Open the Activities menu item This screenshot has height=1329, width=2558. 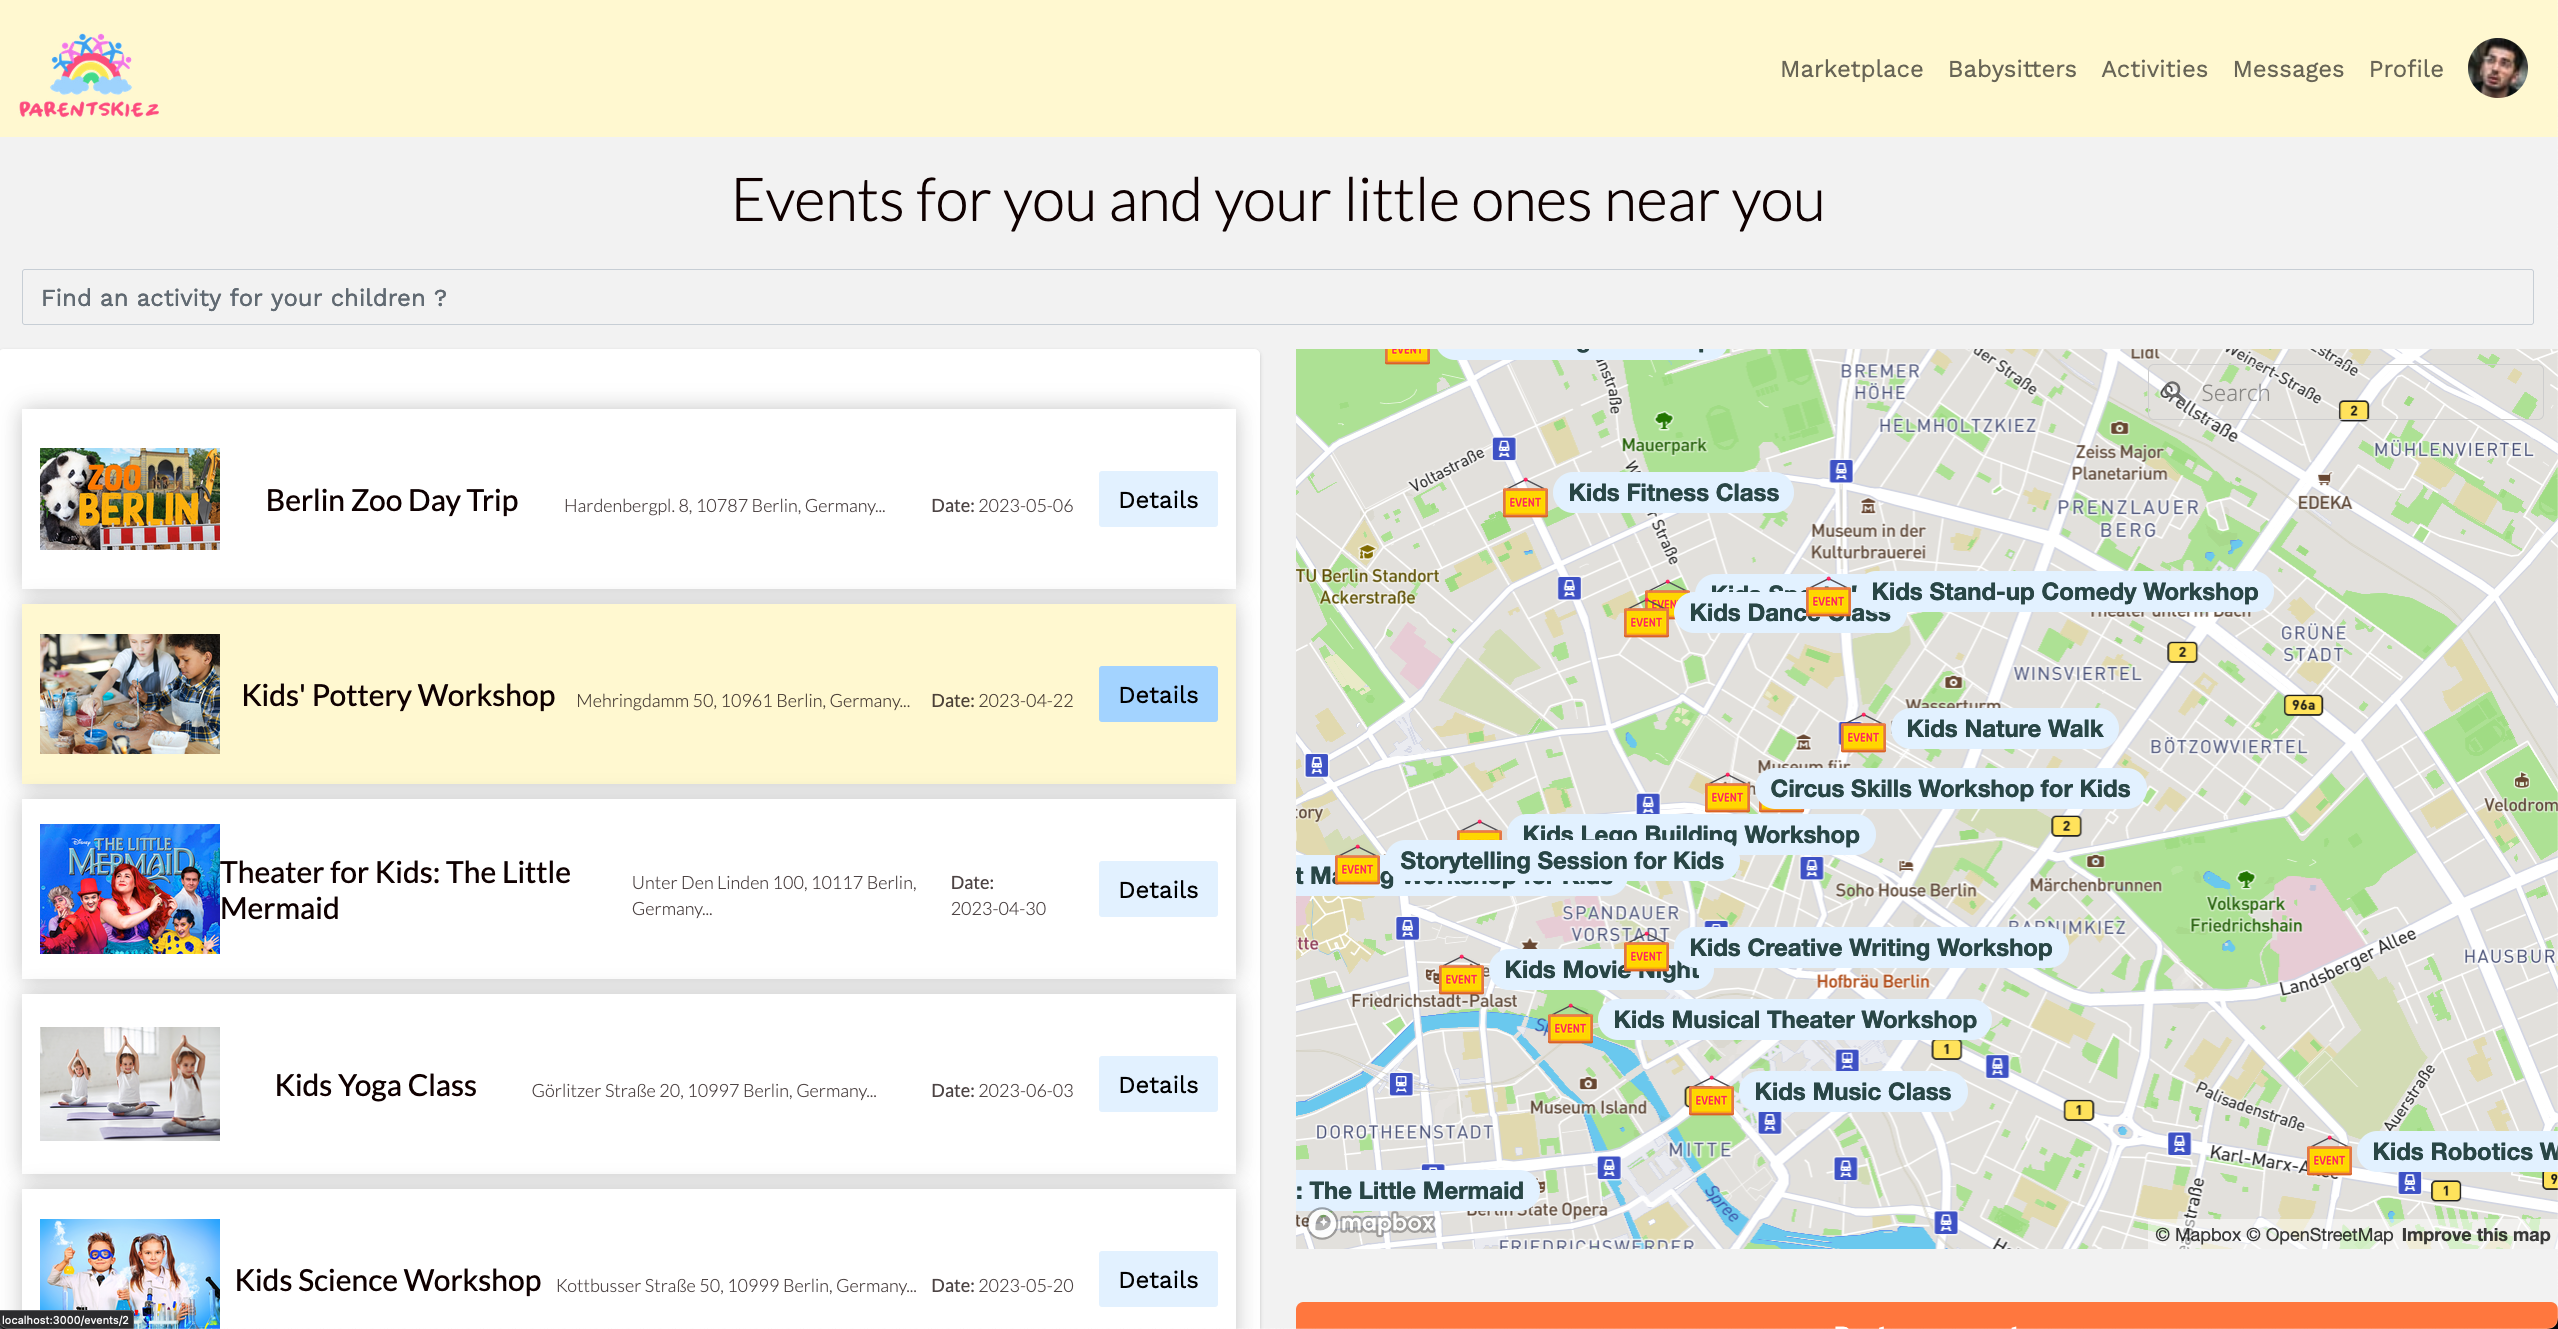2154,69
